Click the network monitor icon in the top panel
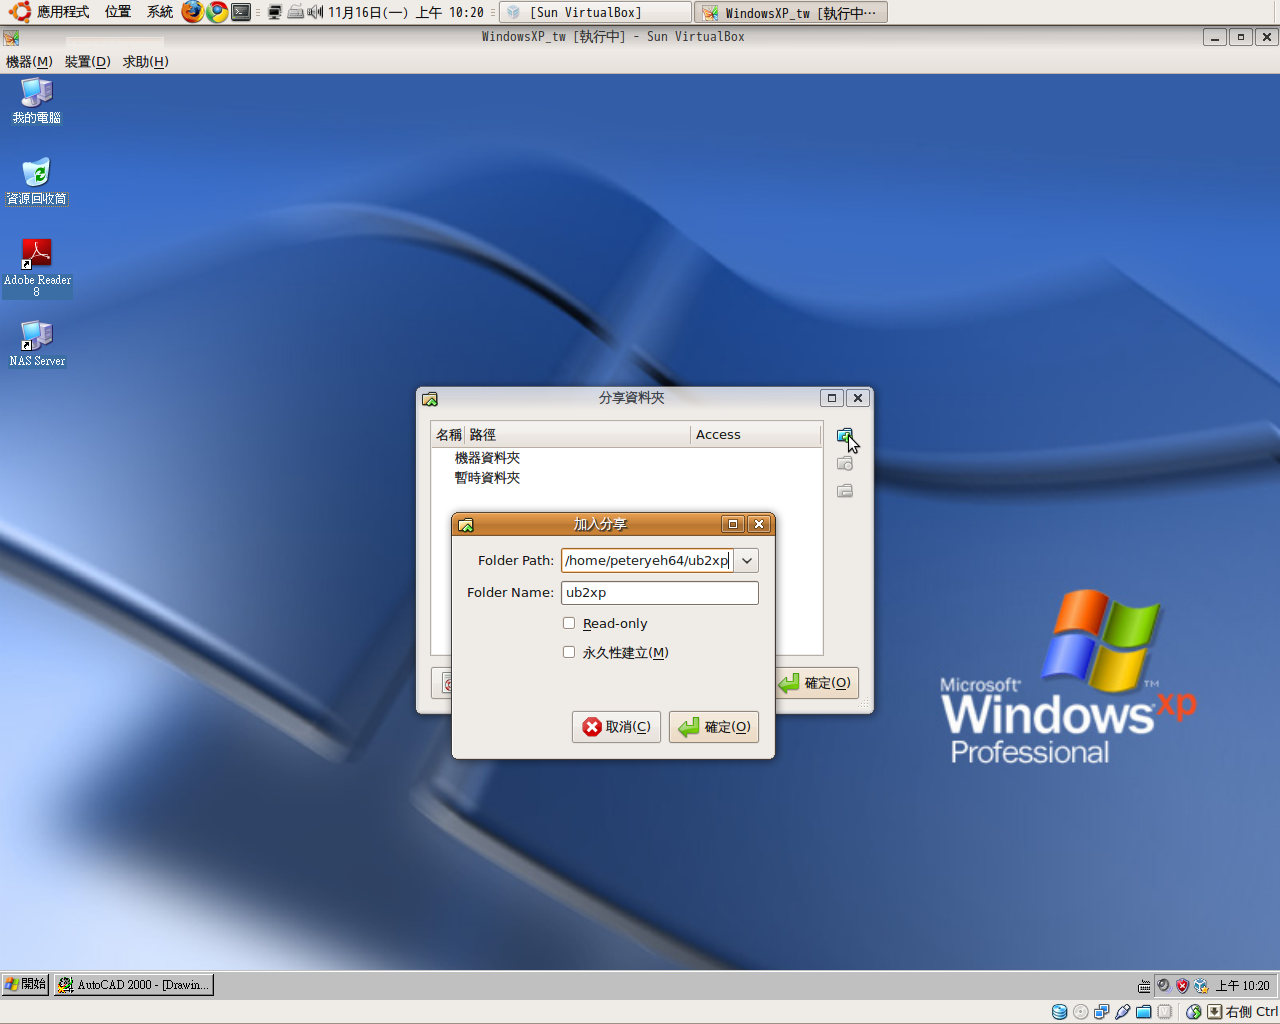Image resolution: width=1280 pixels, height=1024 pixels. coord(275,12)
